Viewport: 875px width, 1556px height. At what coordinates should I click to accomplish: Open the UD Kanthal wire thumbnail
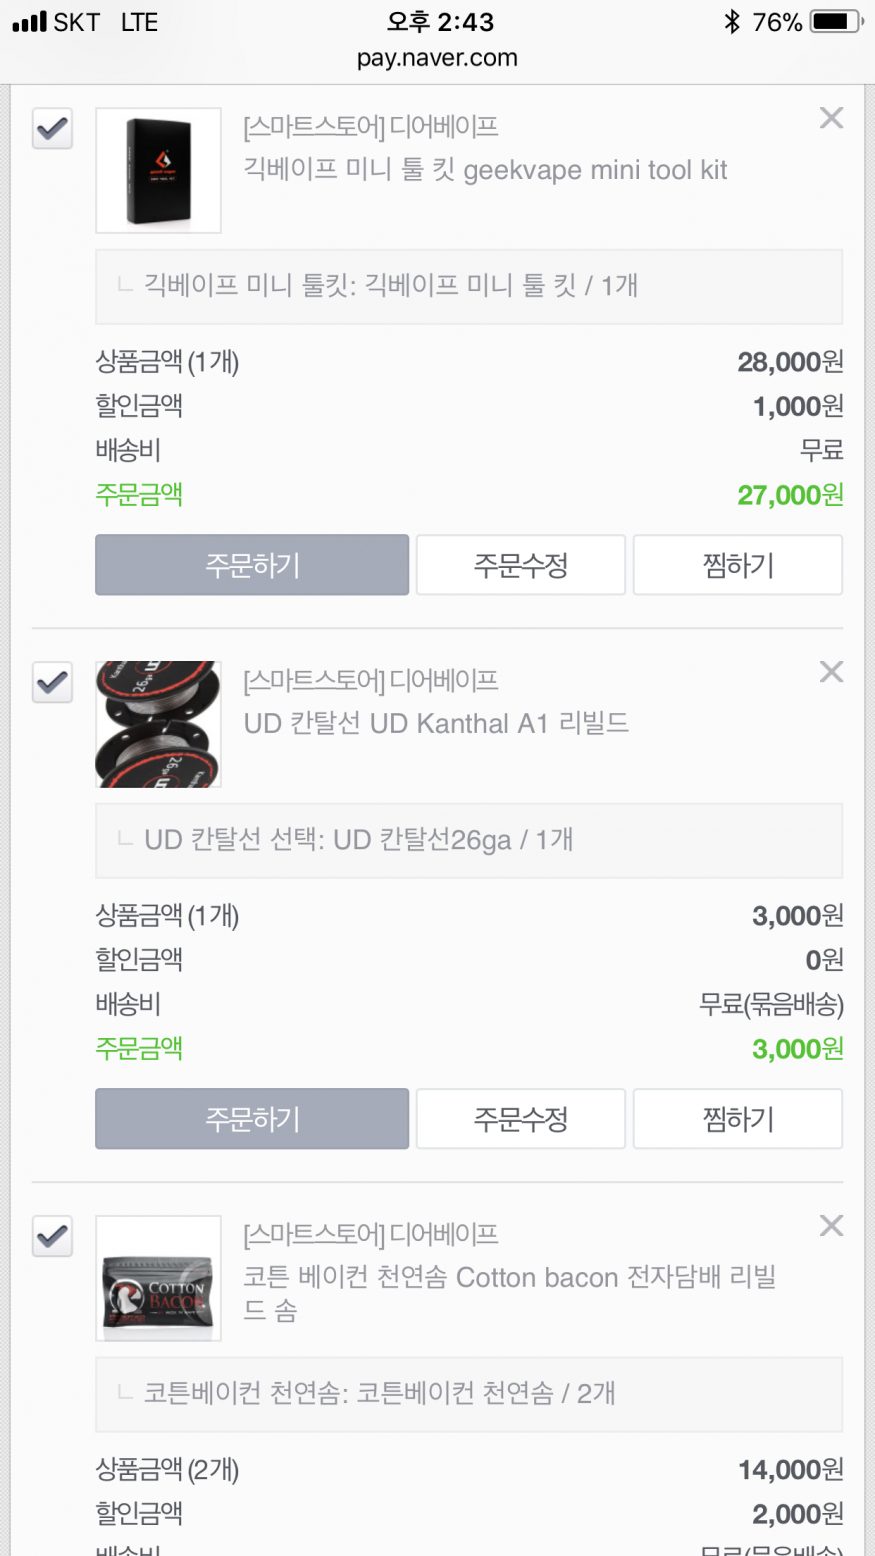pyautogui.click(x=158, y=724)
